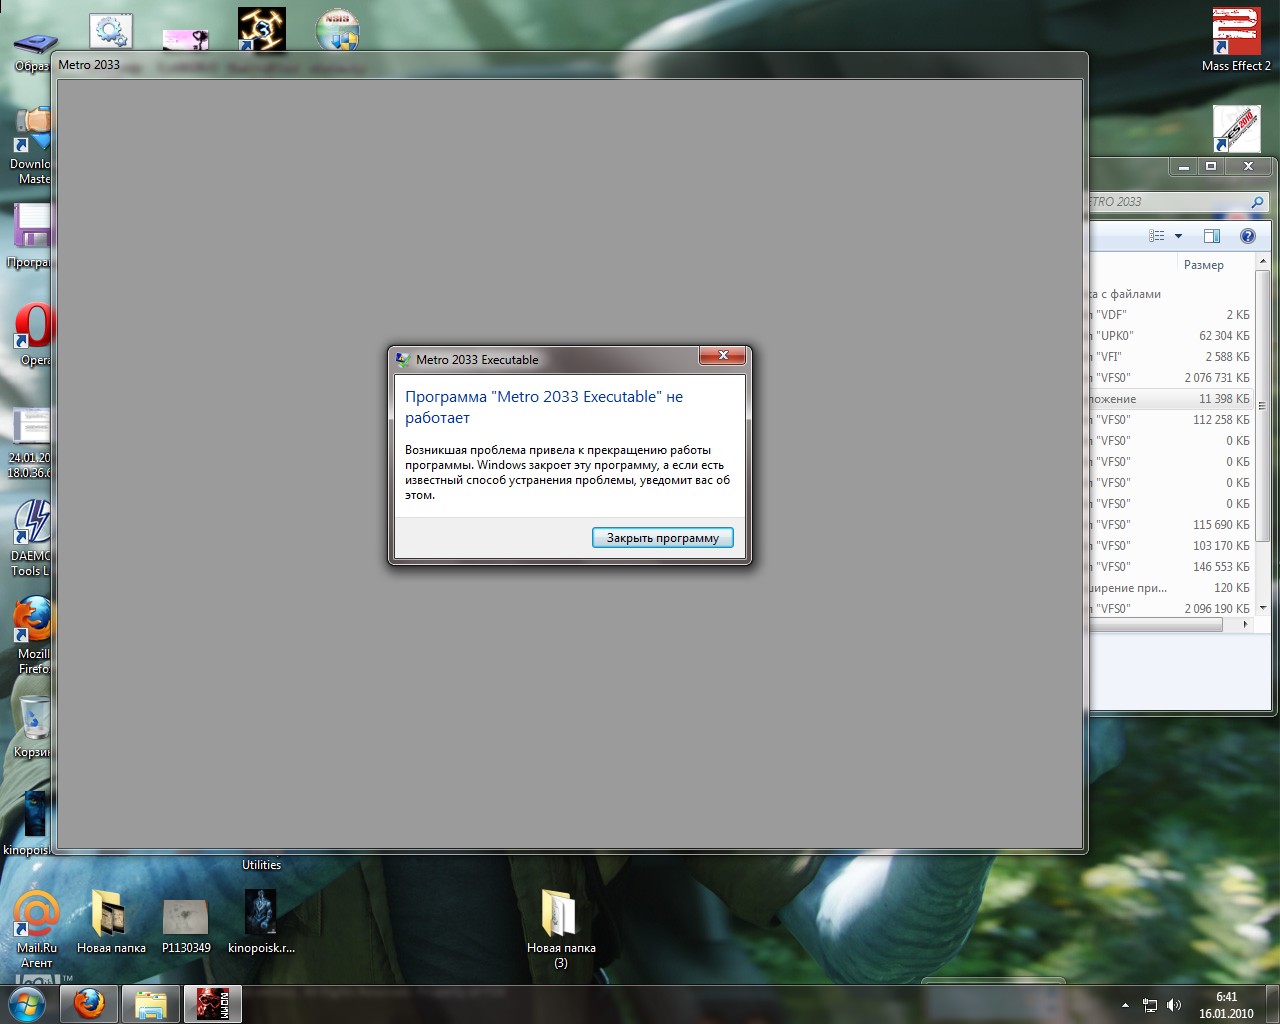Show hidden system tray icons

pyautogui.click(x=1125, y=1005)
